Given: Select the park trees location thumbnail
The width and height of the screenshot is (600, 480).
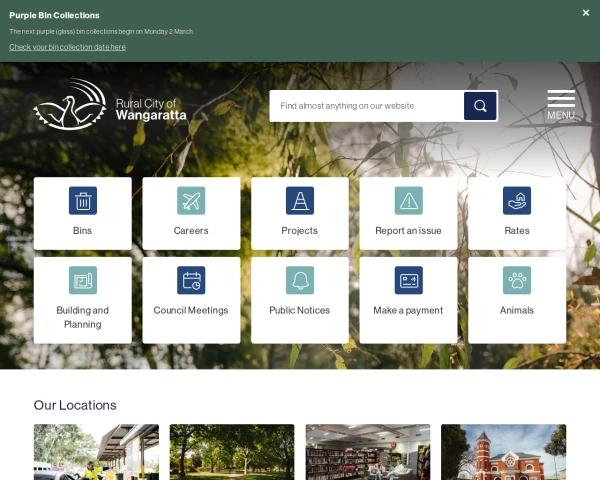Looking at the screenshot, I should tap(232, 452).
